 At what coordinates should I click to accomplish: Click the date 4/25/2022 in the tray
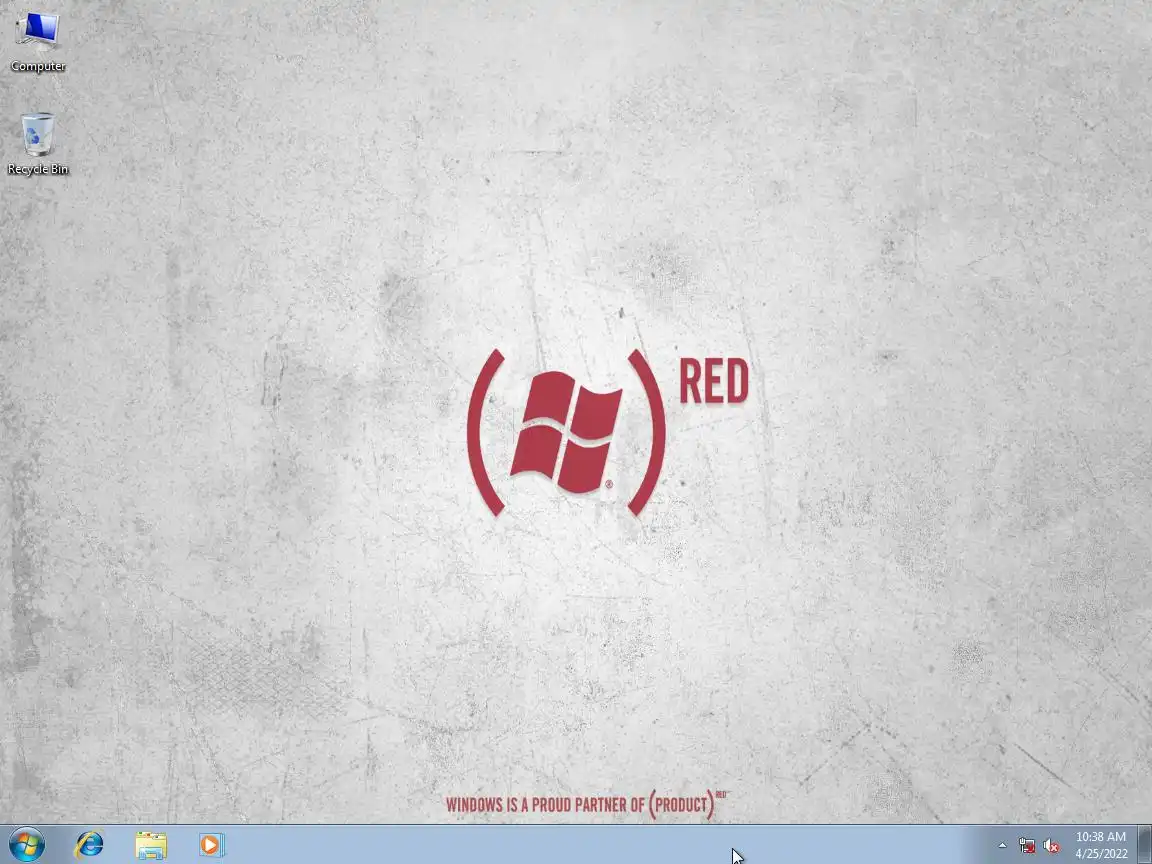(x=1101, y=854)
